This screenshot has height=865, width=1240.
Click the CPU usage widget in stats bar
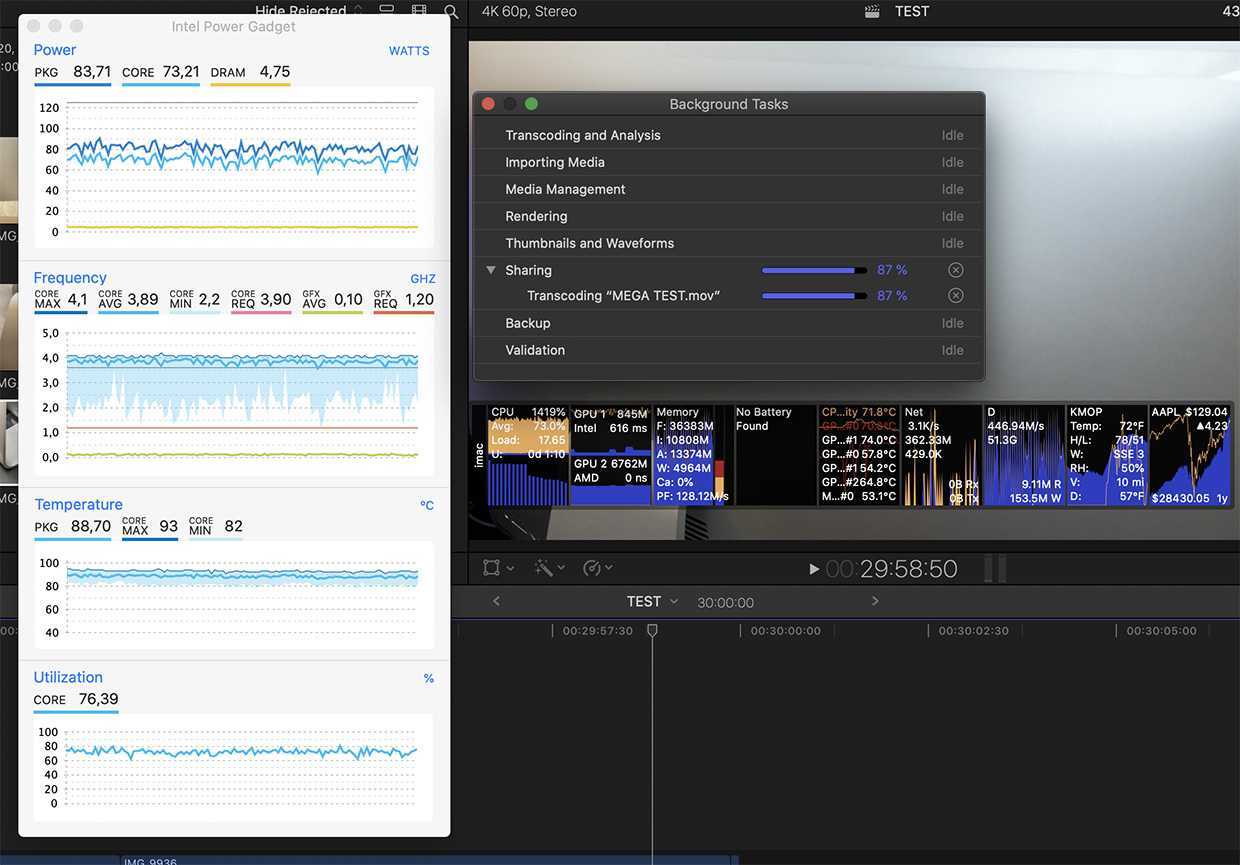point(528,455)
